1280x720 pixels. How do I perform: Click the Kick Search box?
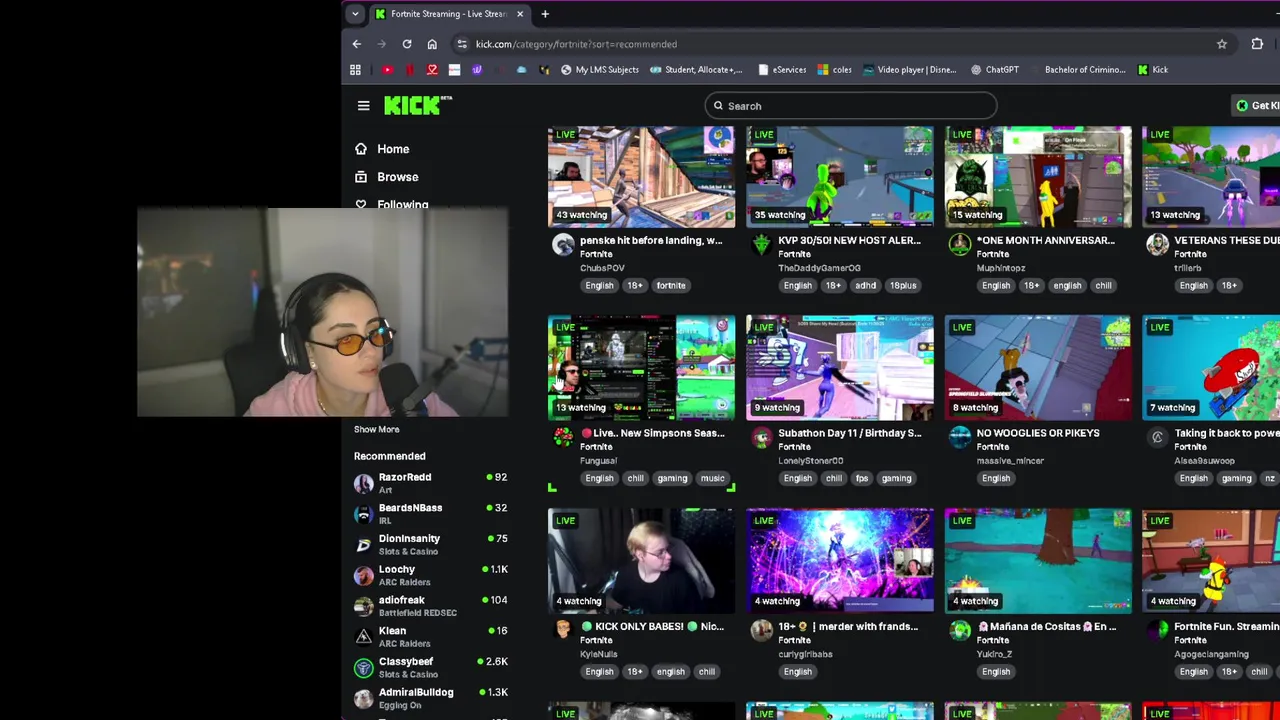click(850, 106)
